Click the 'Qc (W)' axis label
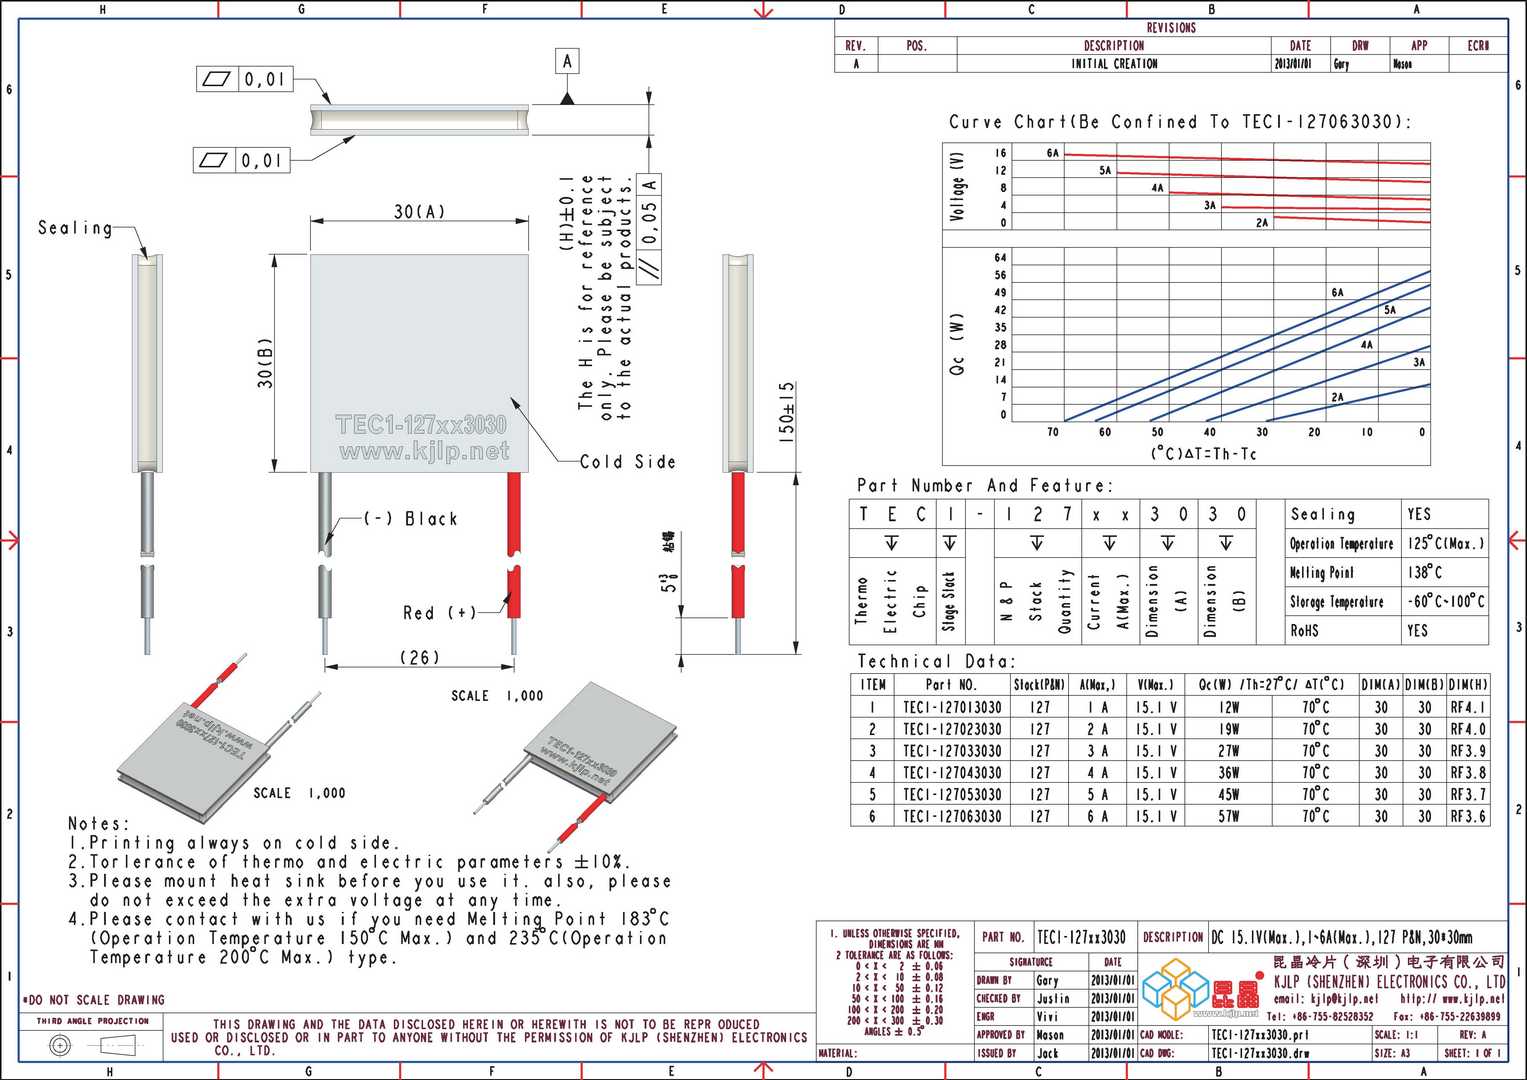 [958, 345]
